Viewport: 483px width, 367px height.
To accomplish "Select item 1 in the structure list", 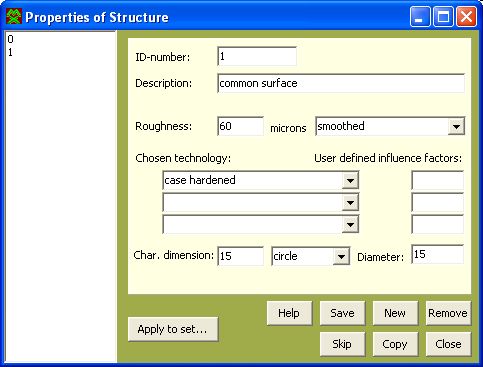I will click(x=10, y=52).
